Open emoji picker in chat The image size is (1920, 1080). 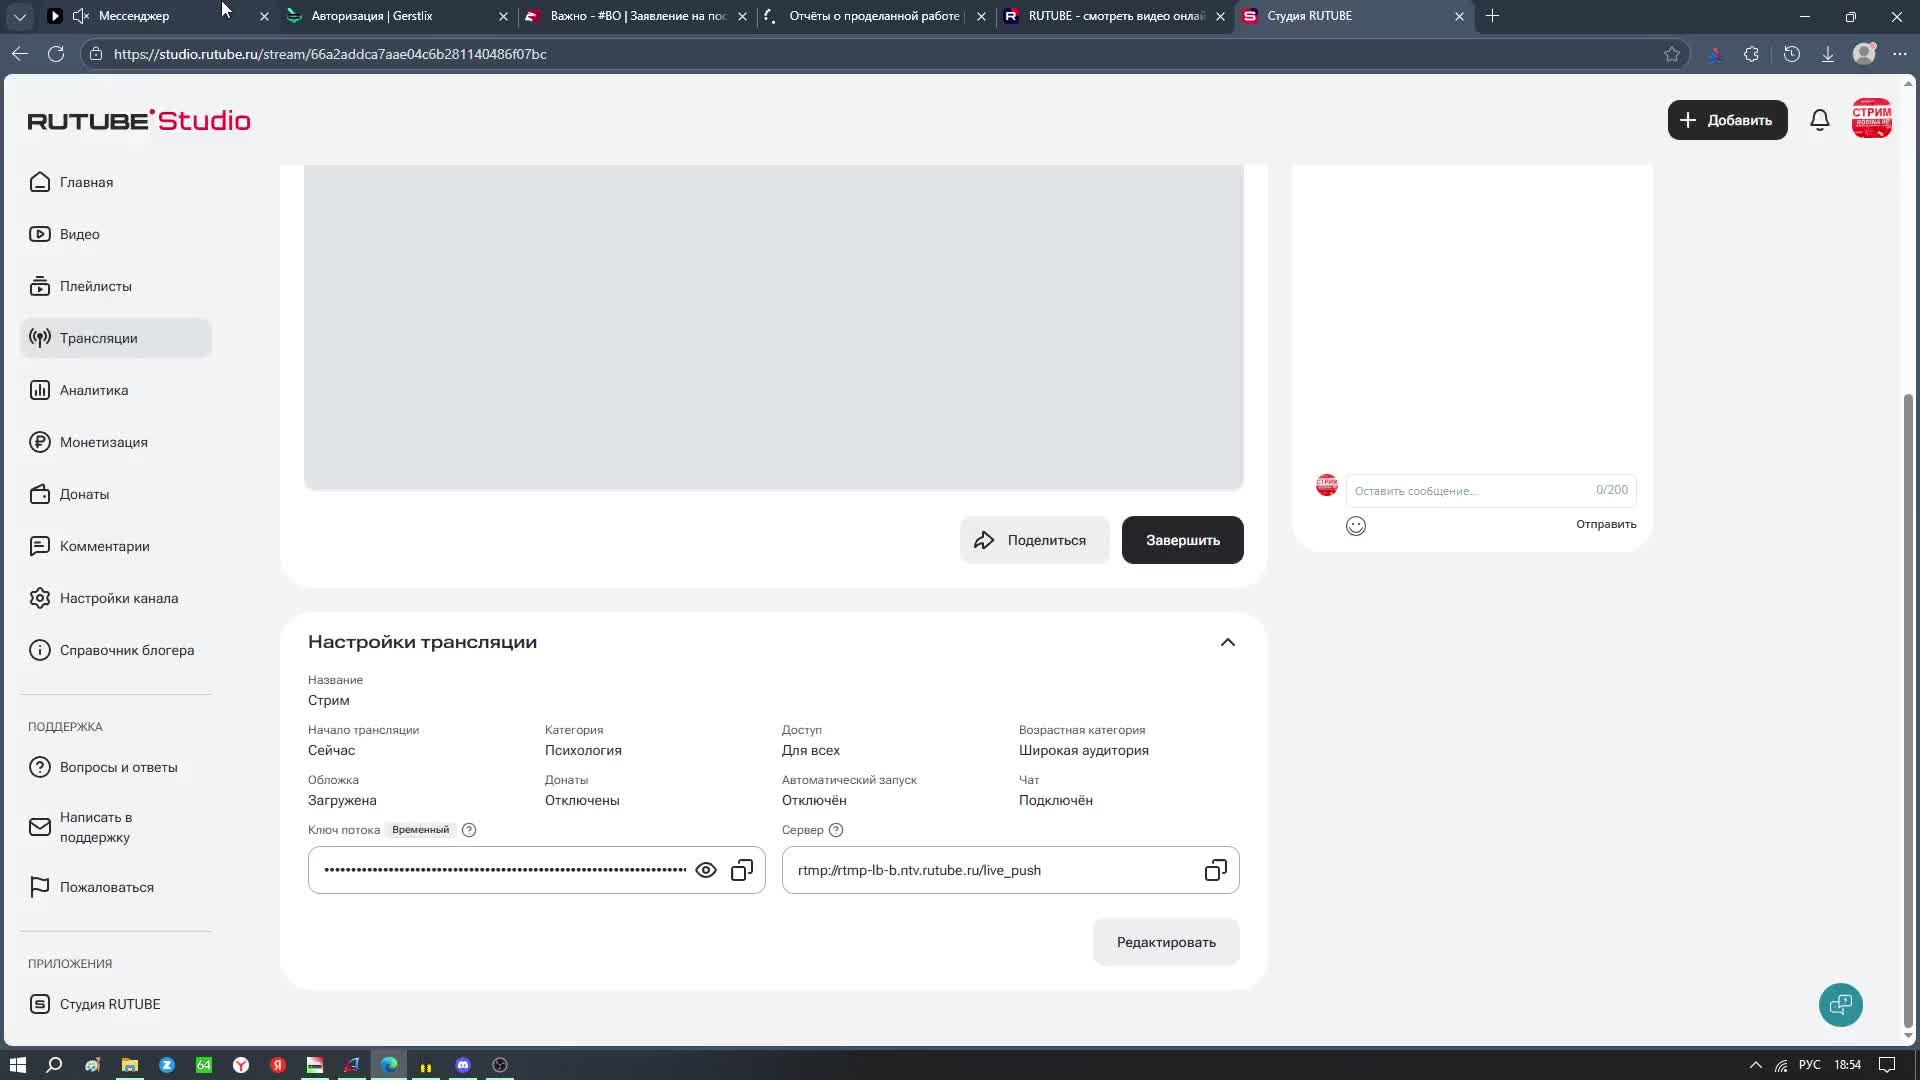pos(1355,526)
